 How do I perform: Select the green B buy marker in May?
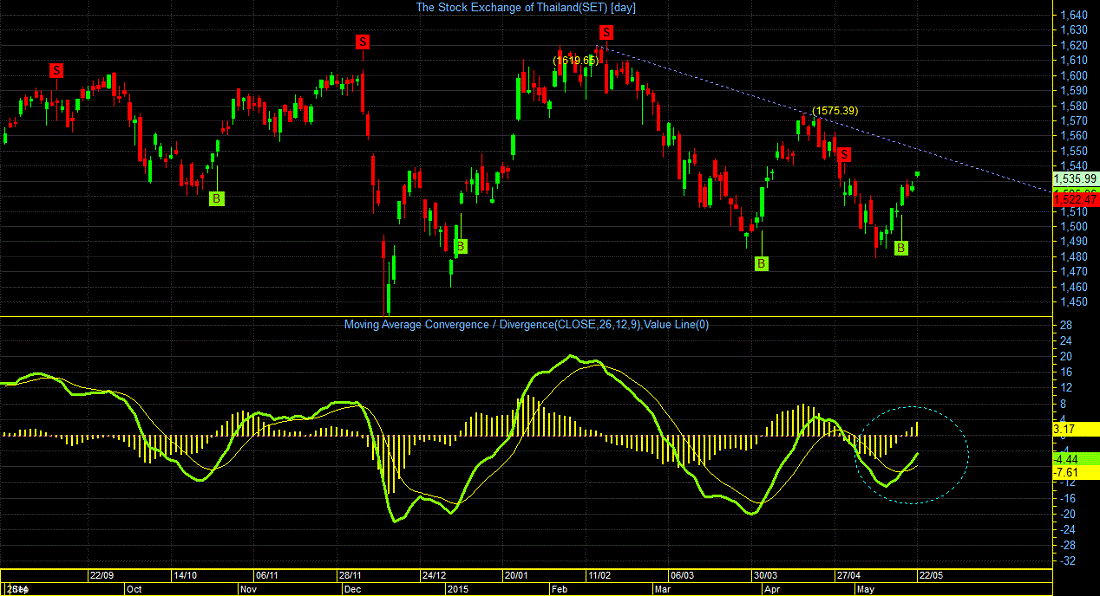click(901, 248)
